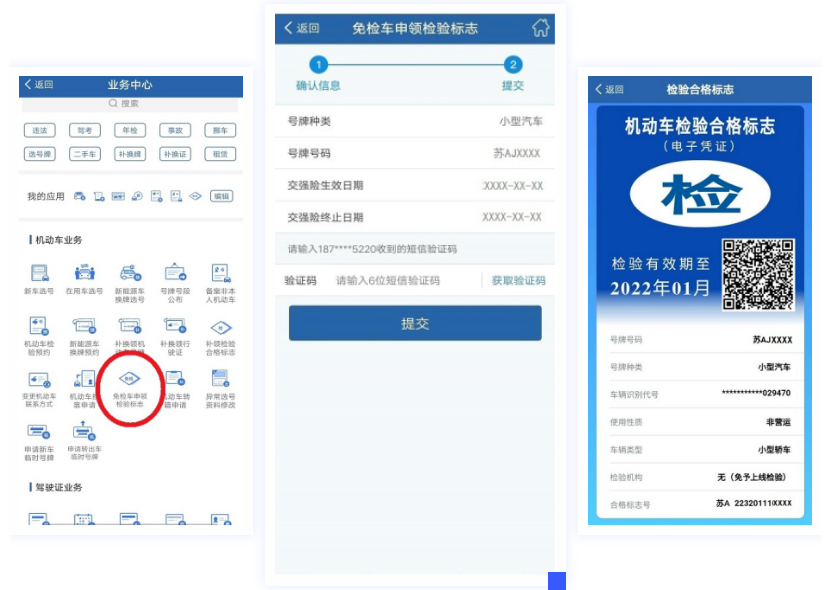The height and width of the screenshot is (590, 839).
Task: Tap the 检验机构 无(免予上线检验) row
Action: coord(700,477)
